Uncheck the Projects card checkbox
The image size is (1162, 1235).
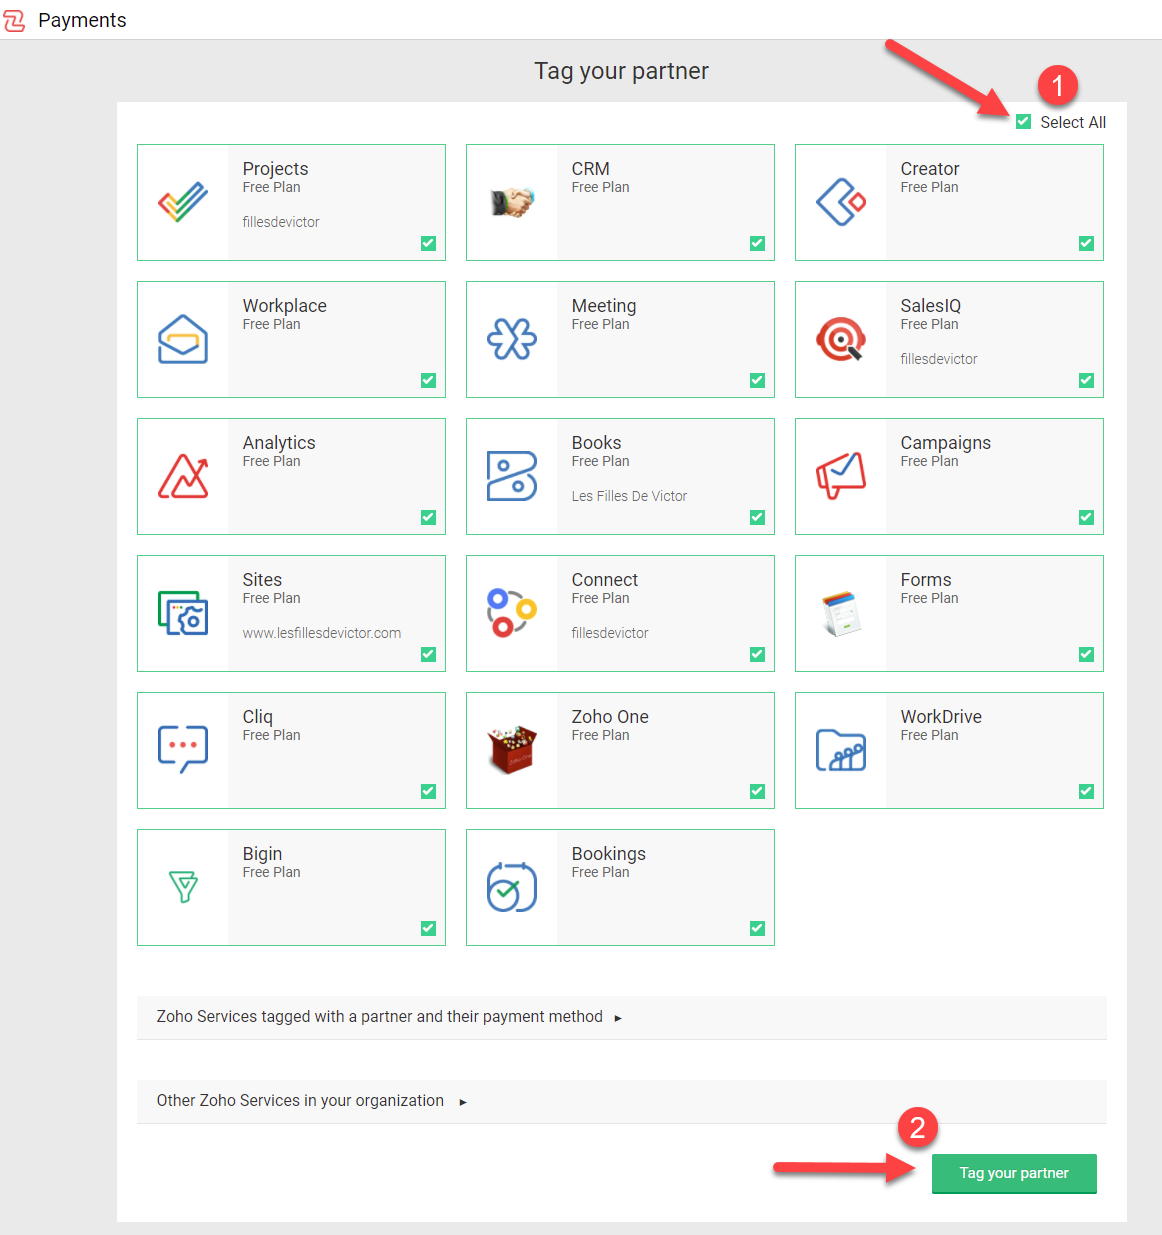(428, 243)
